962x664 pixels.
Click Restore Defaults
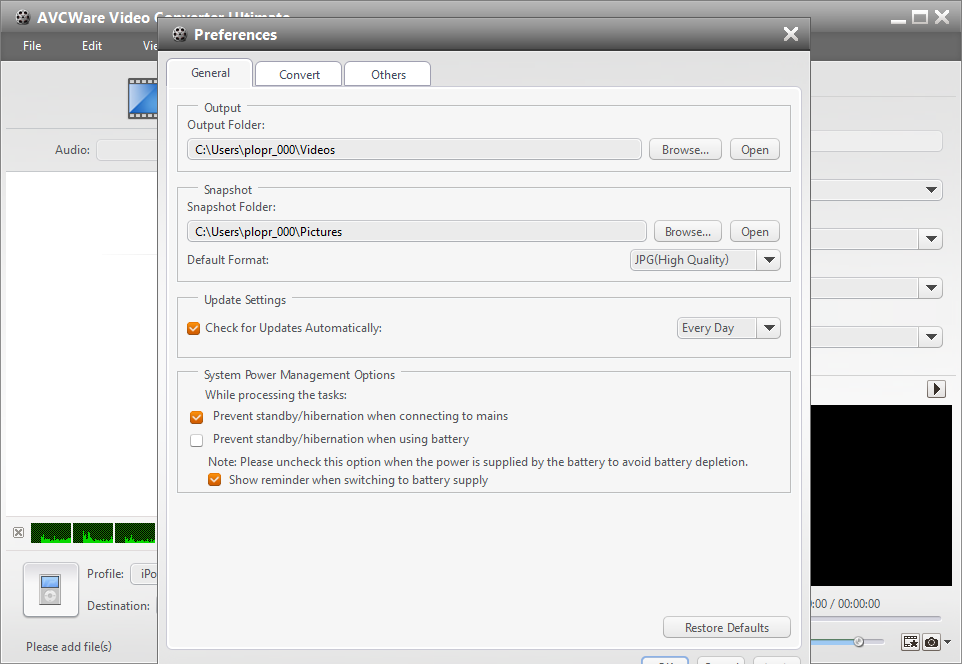726,627
